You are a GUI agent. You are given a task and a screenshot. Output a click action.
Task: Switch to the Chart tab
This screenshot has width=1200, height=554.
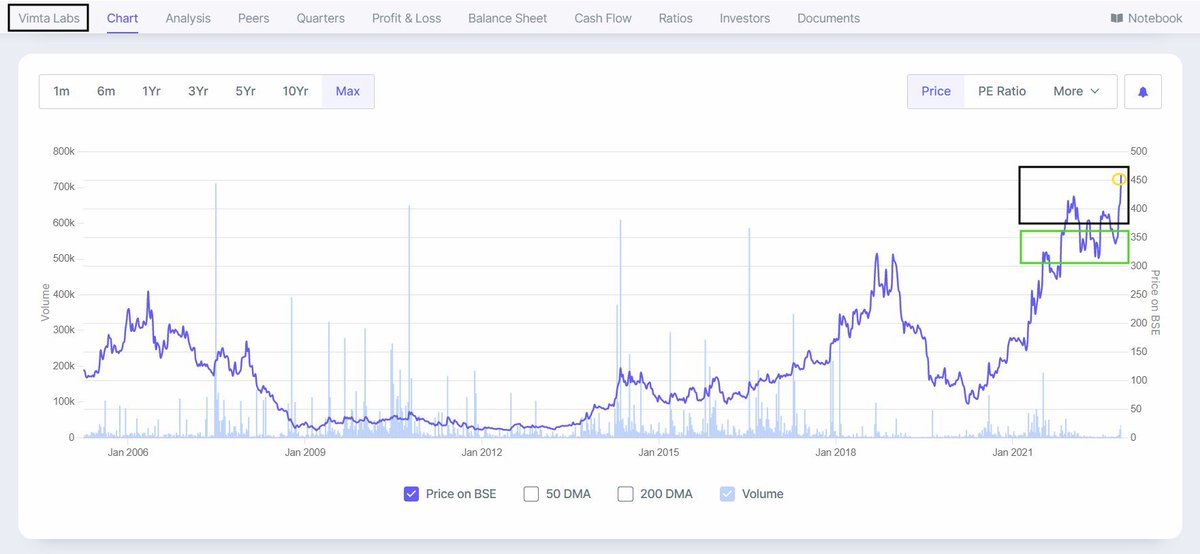pyautogui.click(x=122, y=18)
